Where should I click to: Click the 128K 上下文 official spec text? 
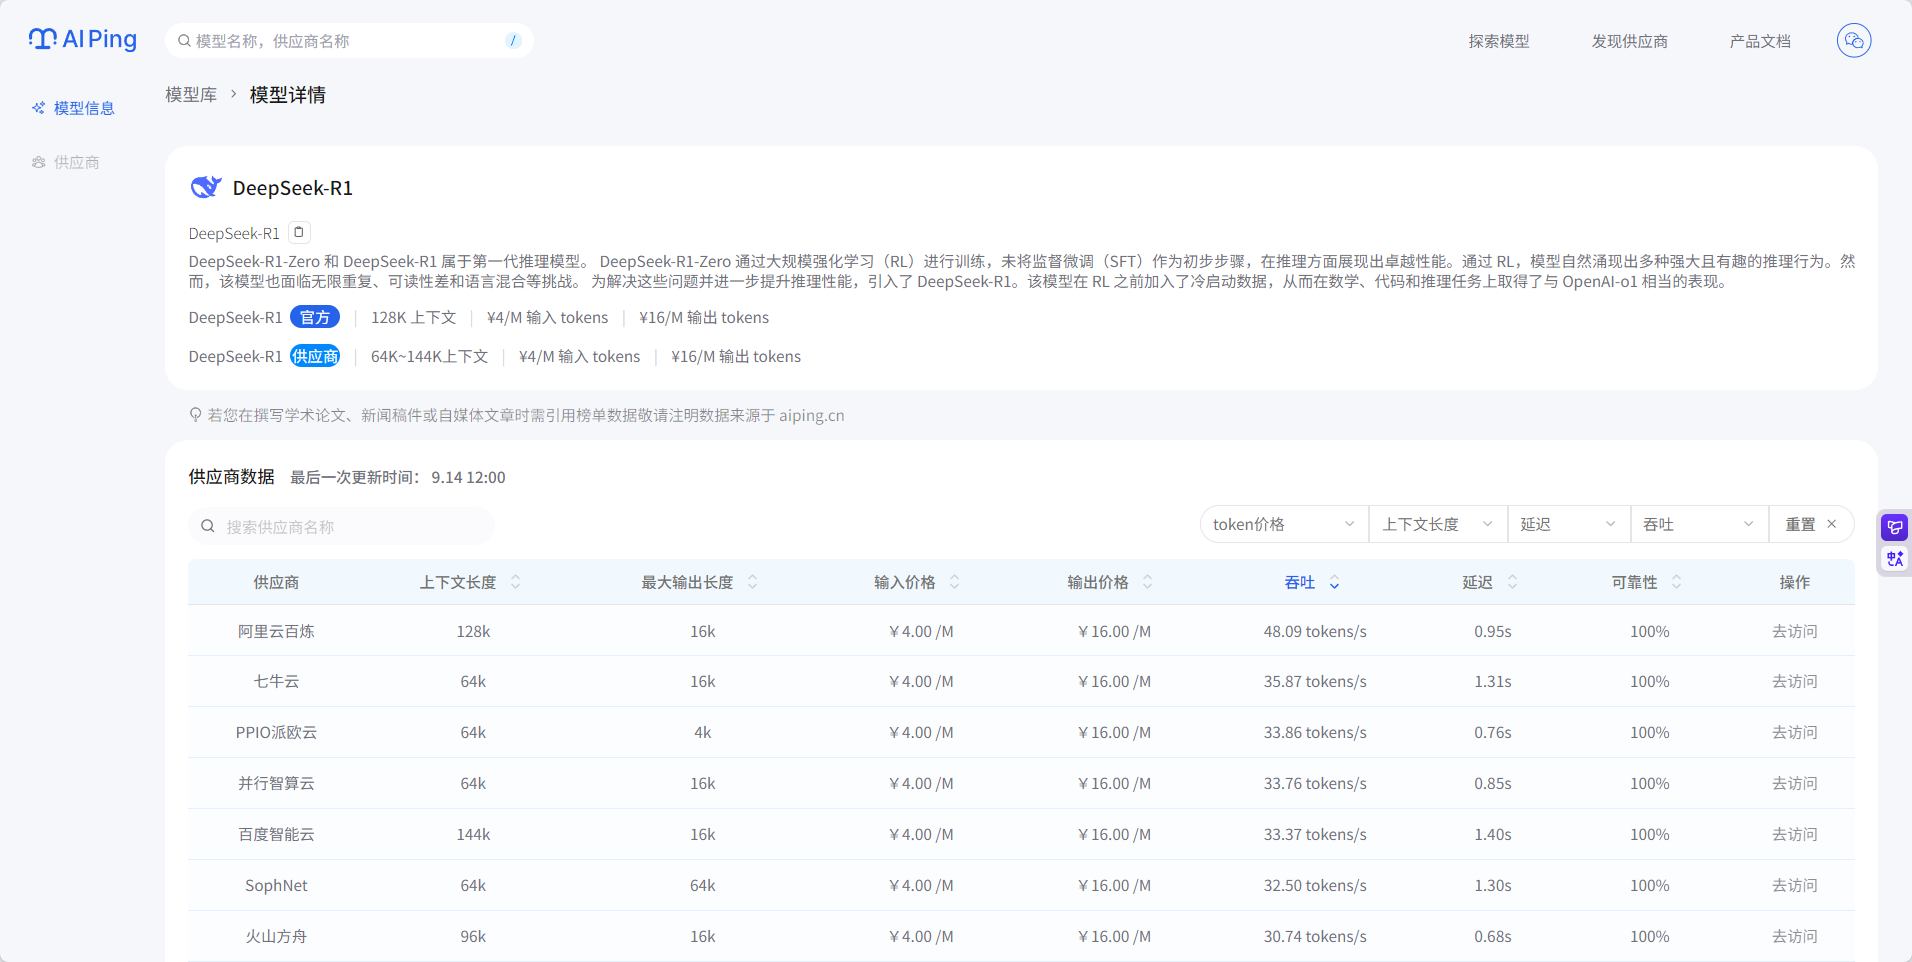point(413,317)
